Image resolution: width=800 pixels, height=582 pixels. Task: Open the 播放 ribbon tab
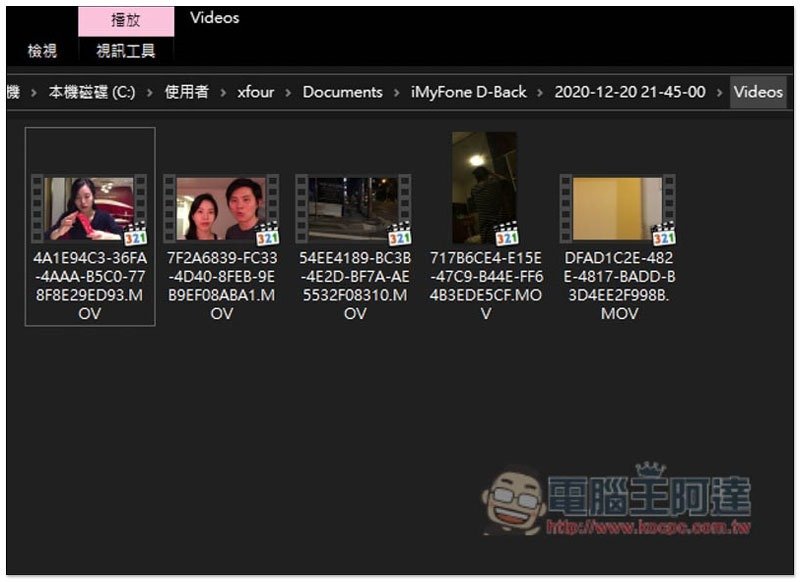click(x=126, y=21)
